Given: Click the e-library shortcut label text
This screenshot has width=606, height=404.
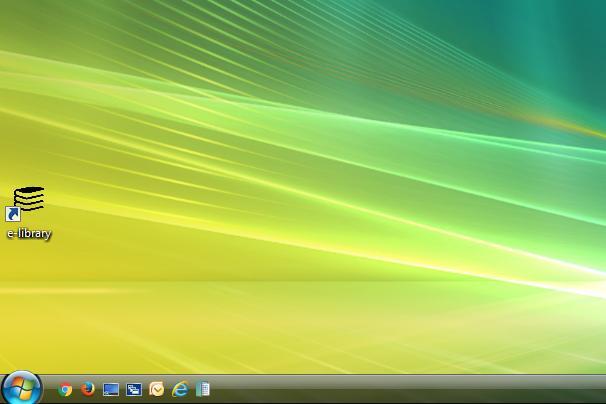Looking at the screenshot, I should click(29, 234).
